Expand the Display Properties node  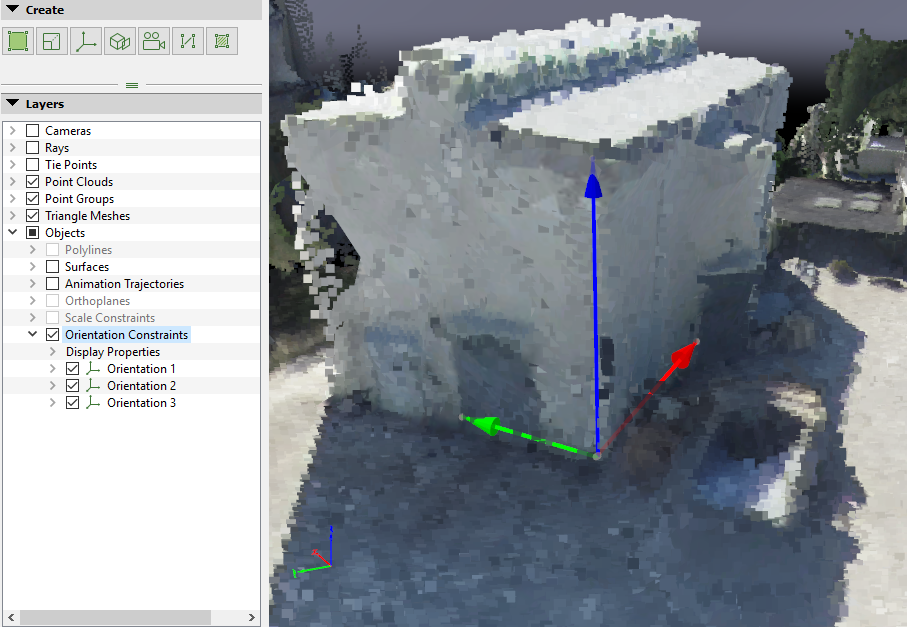[52, 352]
